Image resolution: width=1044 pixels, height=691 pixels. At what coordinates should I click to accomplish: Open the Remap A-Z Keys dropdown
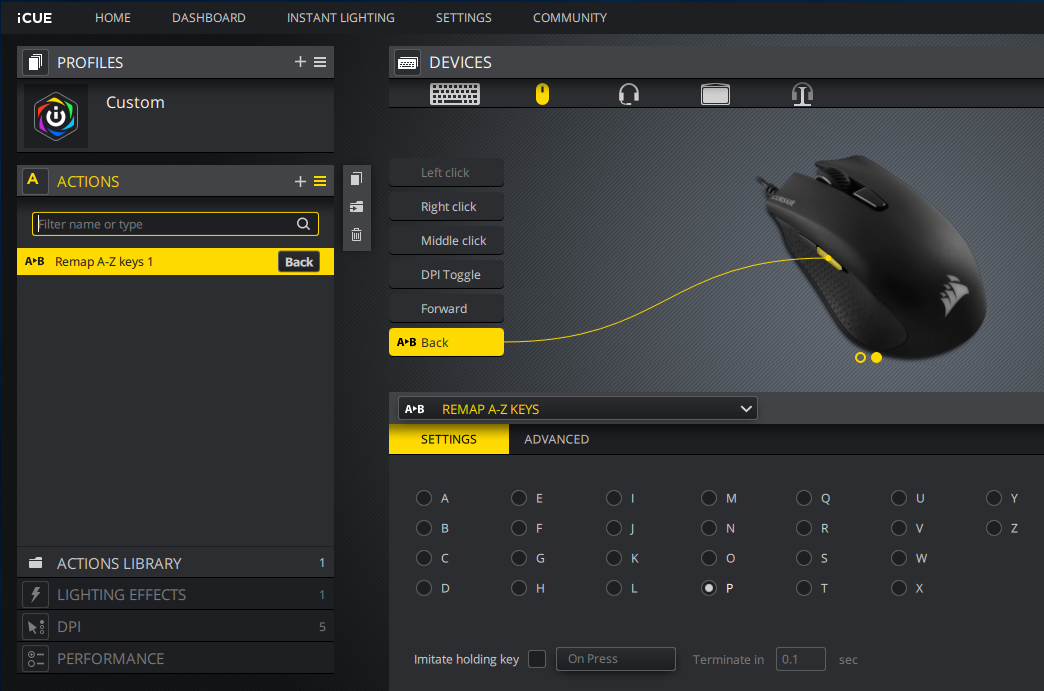pos(577,408)
